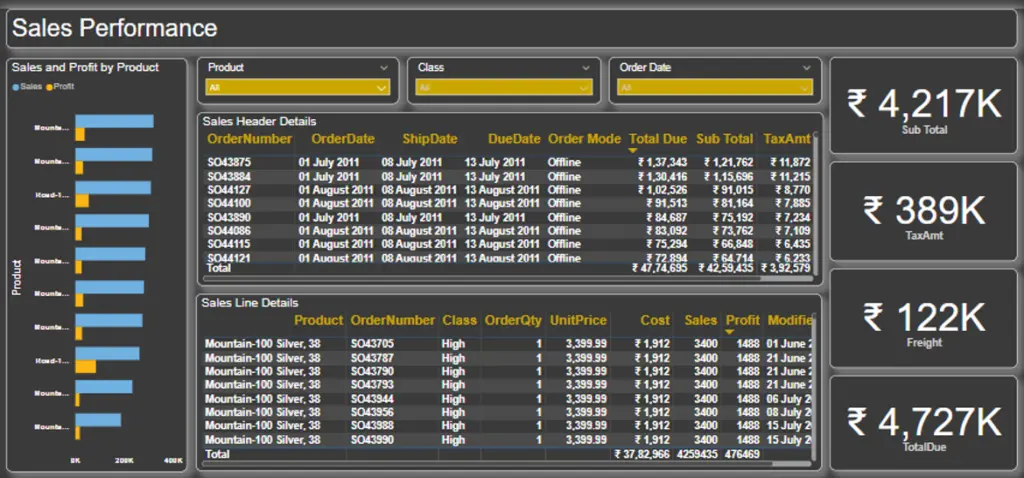Screen dimensions: 1024x478
Task: Select order SO43875 in Sales Header Details
Action: [x=228, y=163]
